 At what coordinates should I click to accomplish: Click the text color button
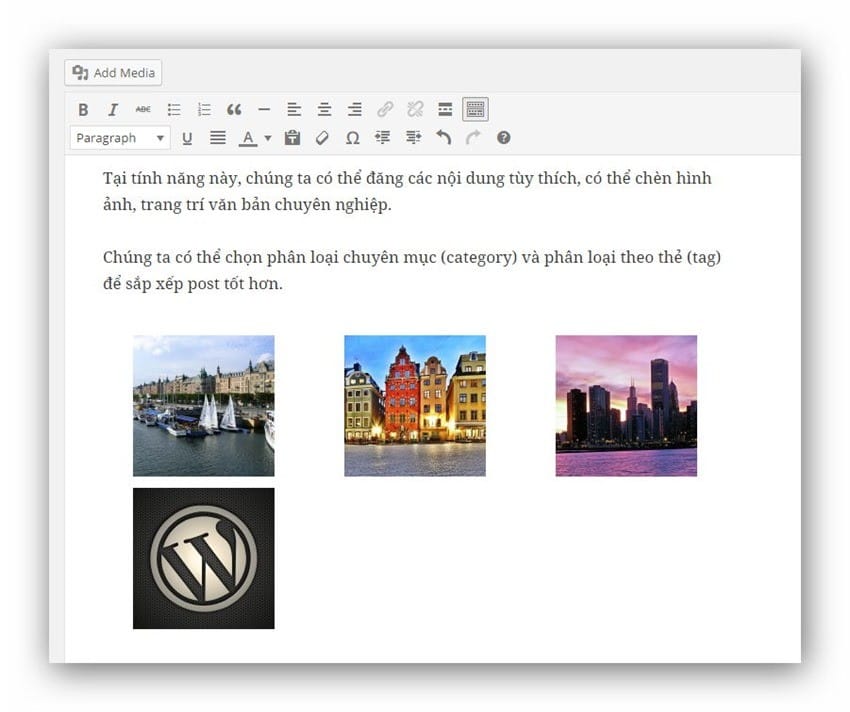click(248, 138)
